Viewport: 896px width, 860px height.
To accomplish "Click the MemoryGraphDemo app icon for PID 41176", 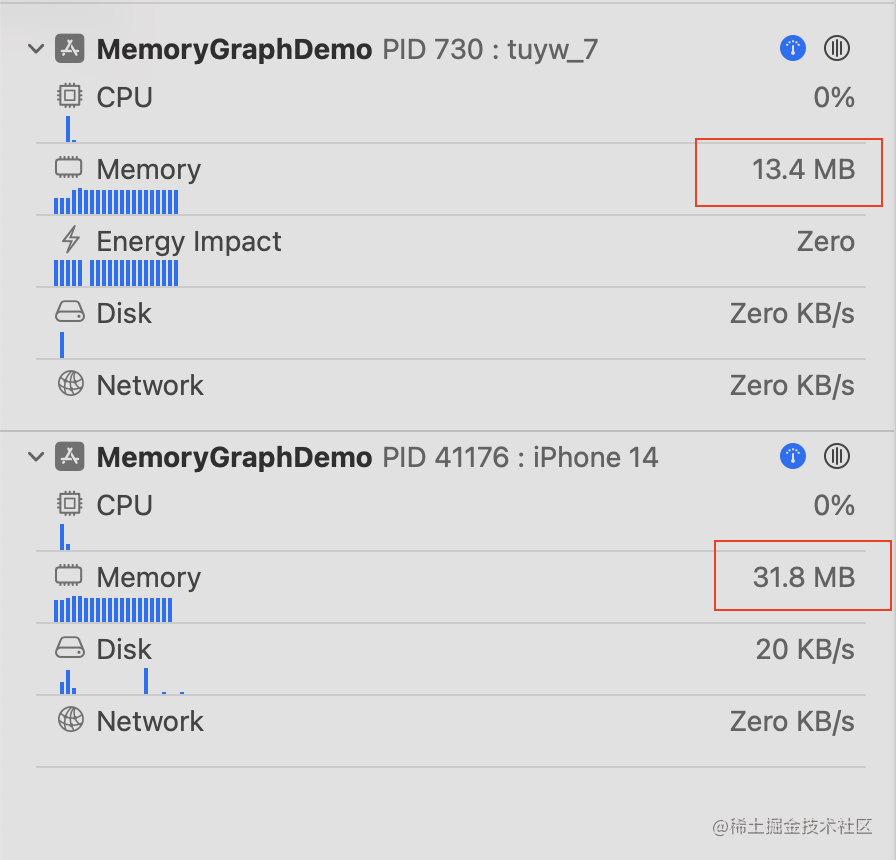I will [x=70, y=457].
